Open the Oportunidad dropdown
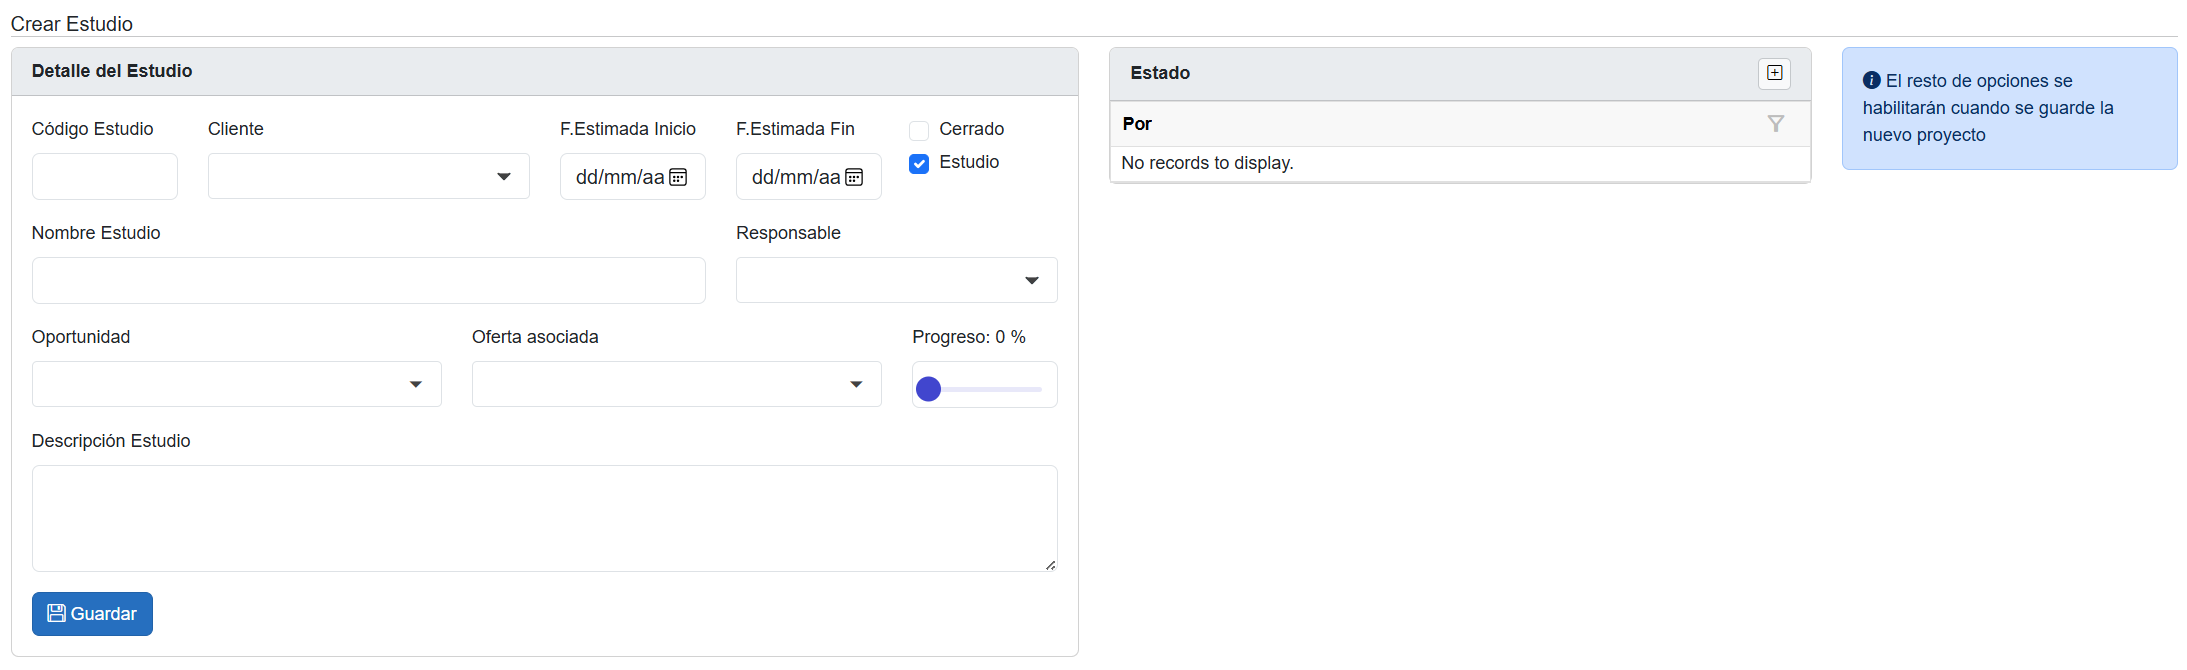 click(x=236, y=385)
